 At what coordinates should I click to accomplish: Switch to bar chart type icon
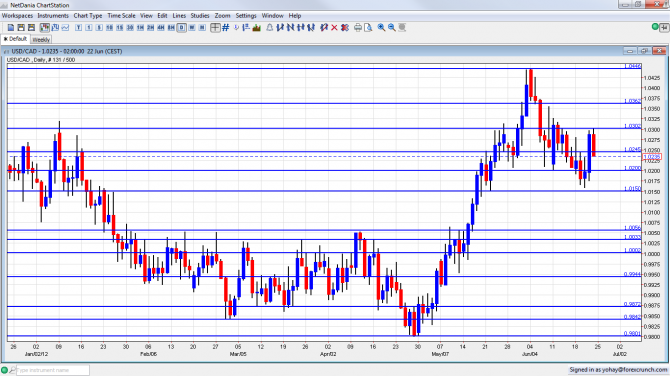point(55,27)
